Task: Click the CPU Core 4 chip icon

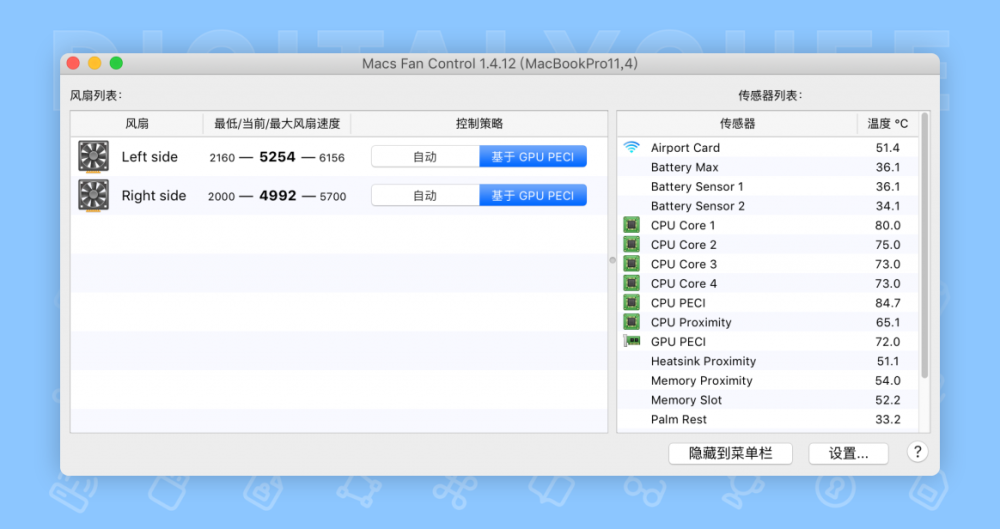Action: tap(631, 283)
